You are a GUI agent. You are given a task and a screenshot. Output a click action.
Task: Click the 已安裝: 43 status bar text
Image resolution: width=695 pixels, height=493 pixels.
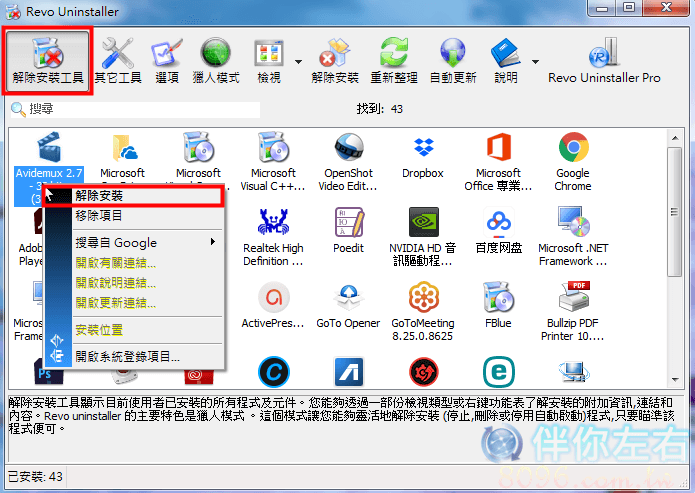click(x=35, y=477)
